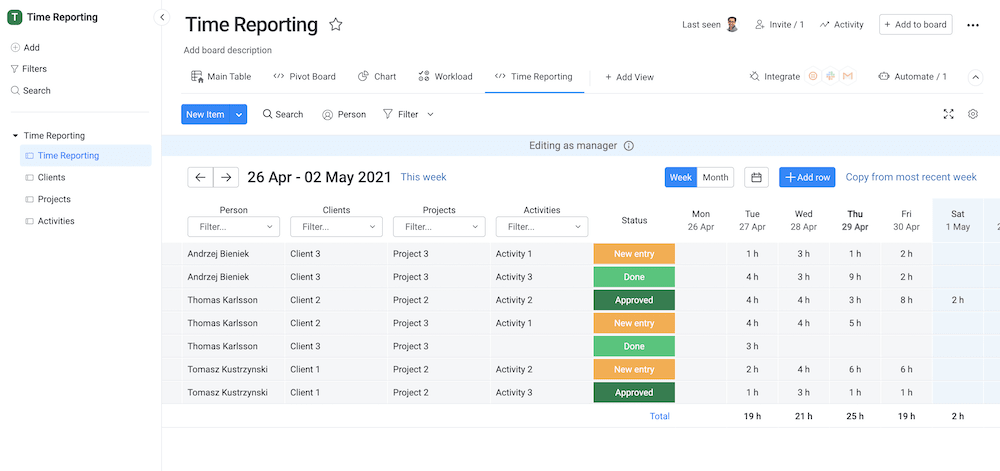Image resolution: width=1000 pixels, height=471 pixels.
Task: Switch to Month view
Action: click(x=715, y=177)
